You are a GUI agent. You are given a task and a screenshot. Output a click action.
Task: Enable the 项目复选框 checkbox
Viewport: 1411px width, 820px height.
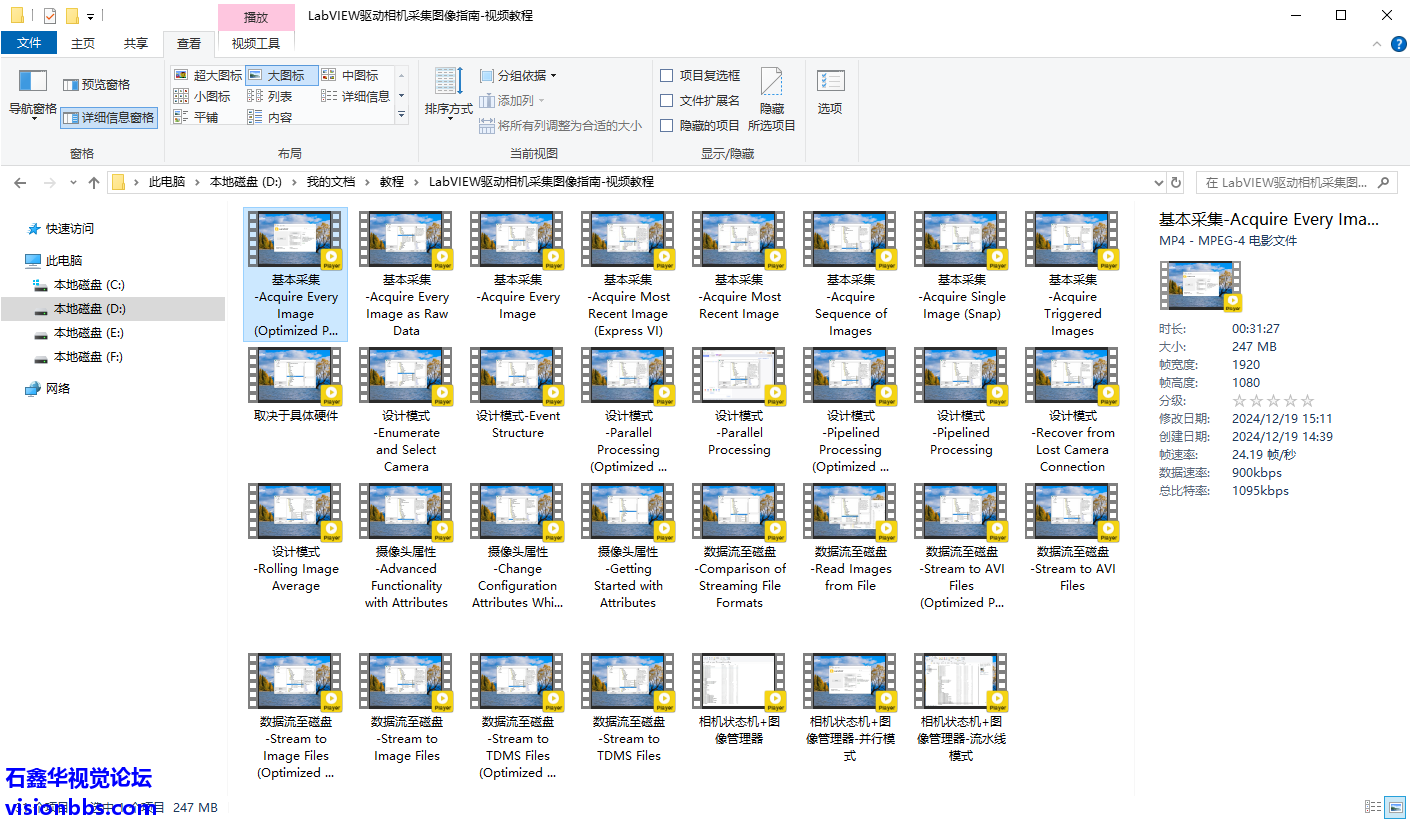point(667,75)
